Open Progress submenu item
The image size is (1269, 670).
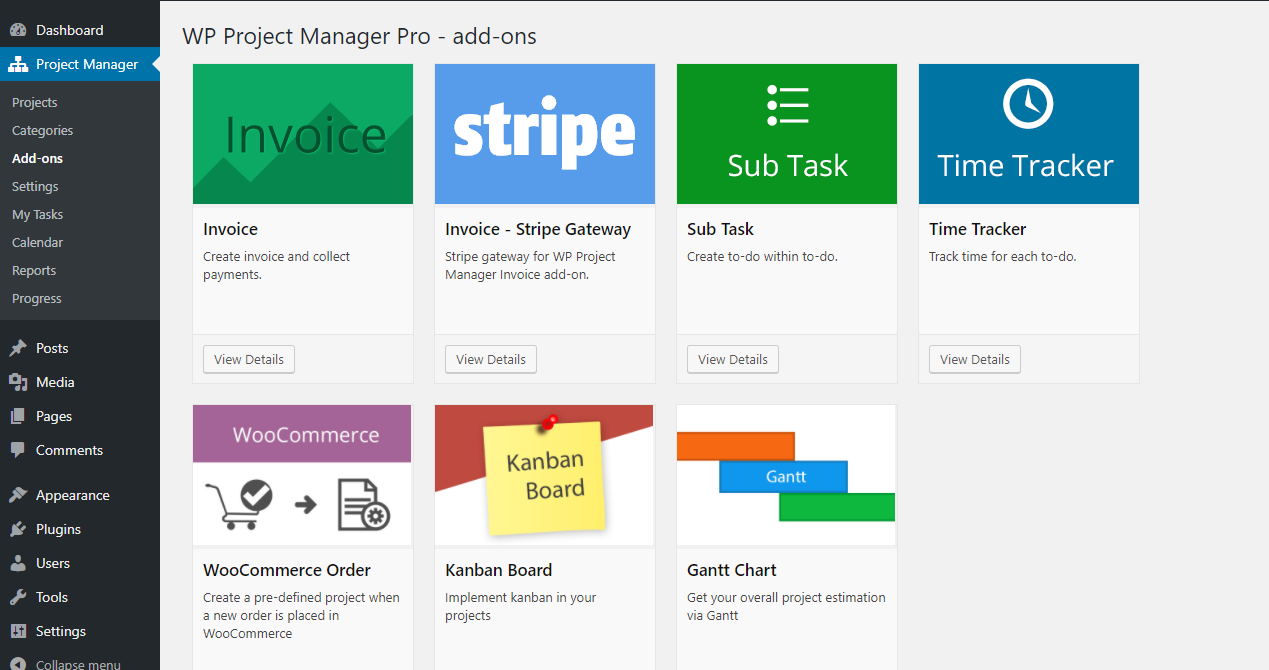[x=36, y=298]
